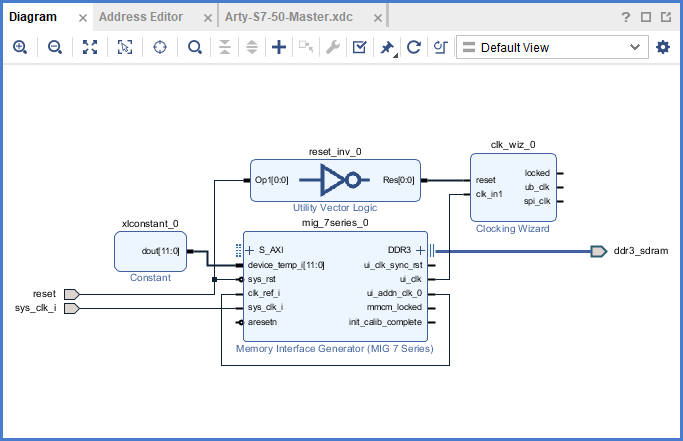Close the Diagram tab
Viewport: 683px width, 441px height.
pyautogui.click(x=83, y=18)
